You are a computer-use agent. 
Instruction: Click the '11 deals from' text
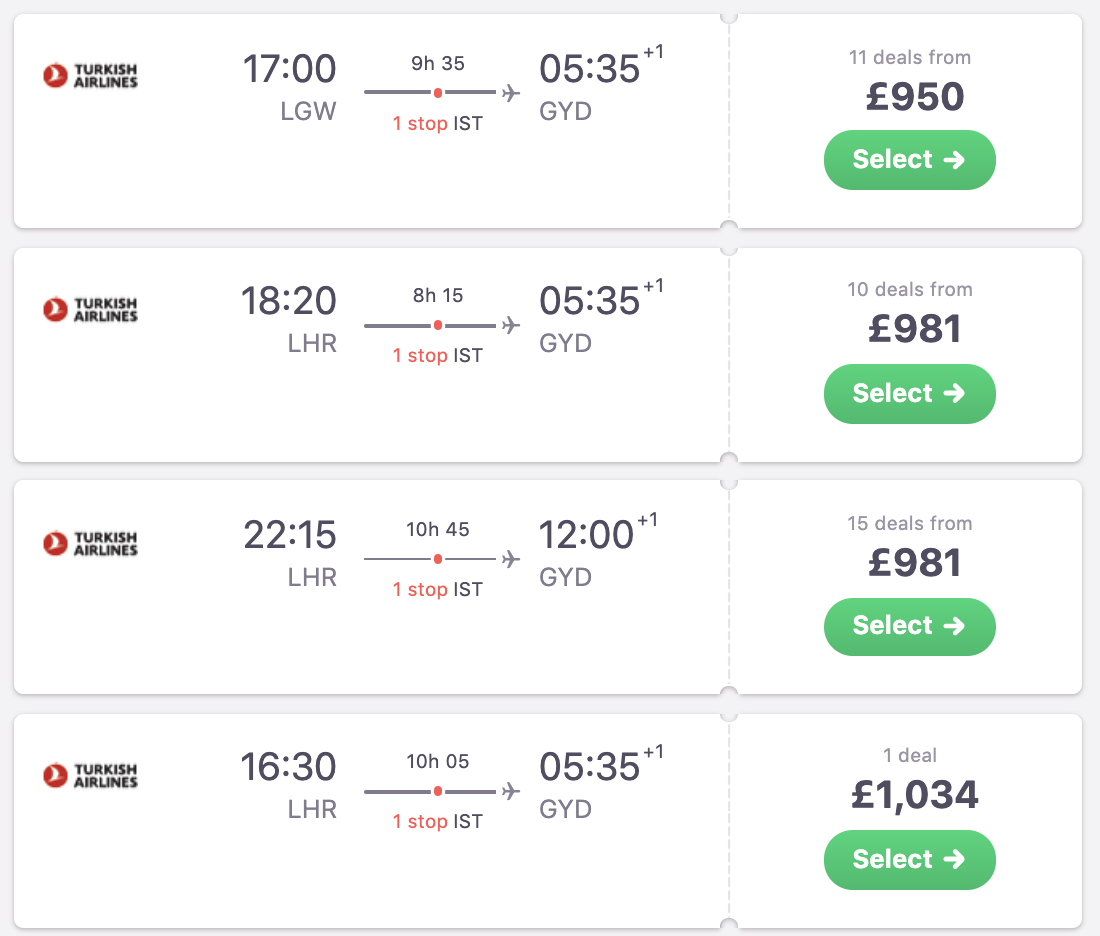pyautogui.click(x=909, y=57)
